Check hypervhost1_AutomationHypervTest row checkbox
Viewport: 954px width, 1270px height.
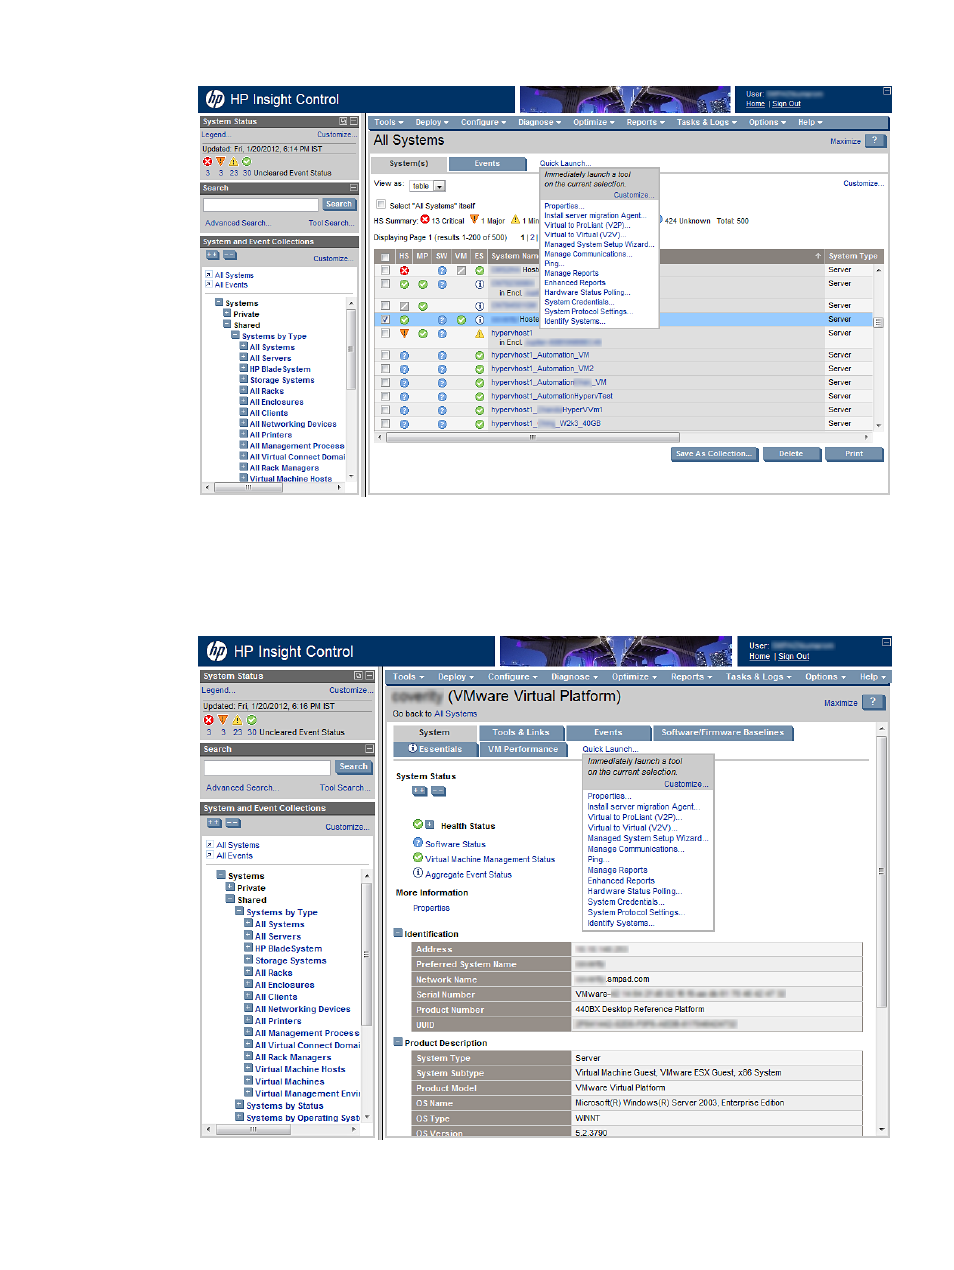(x=385, y=396)
